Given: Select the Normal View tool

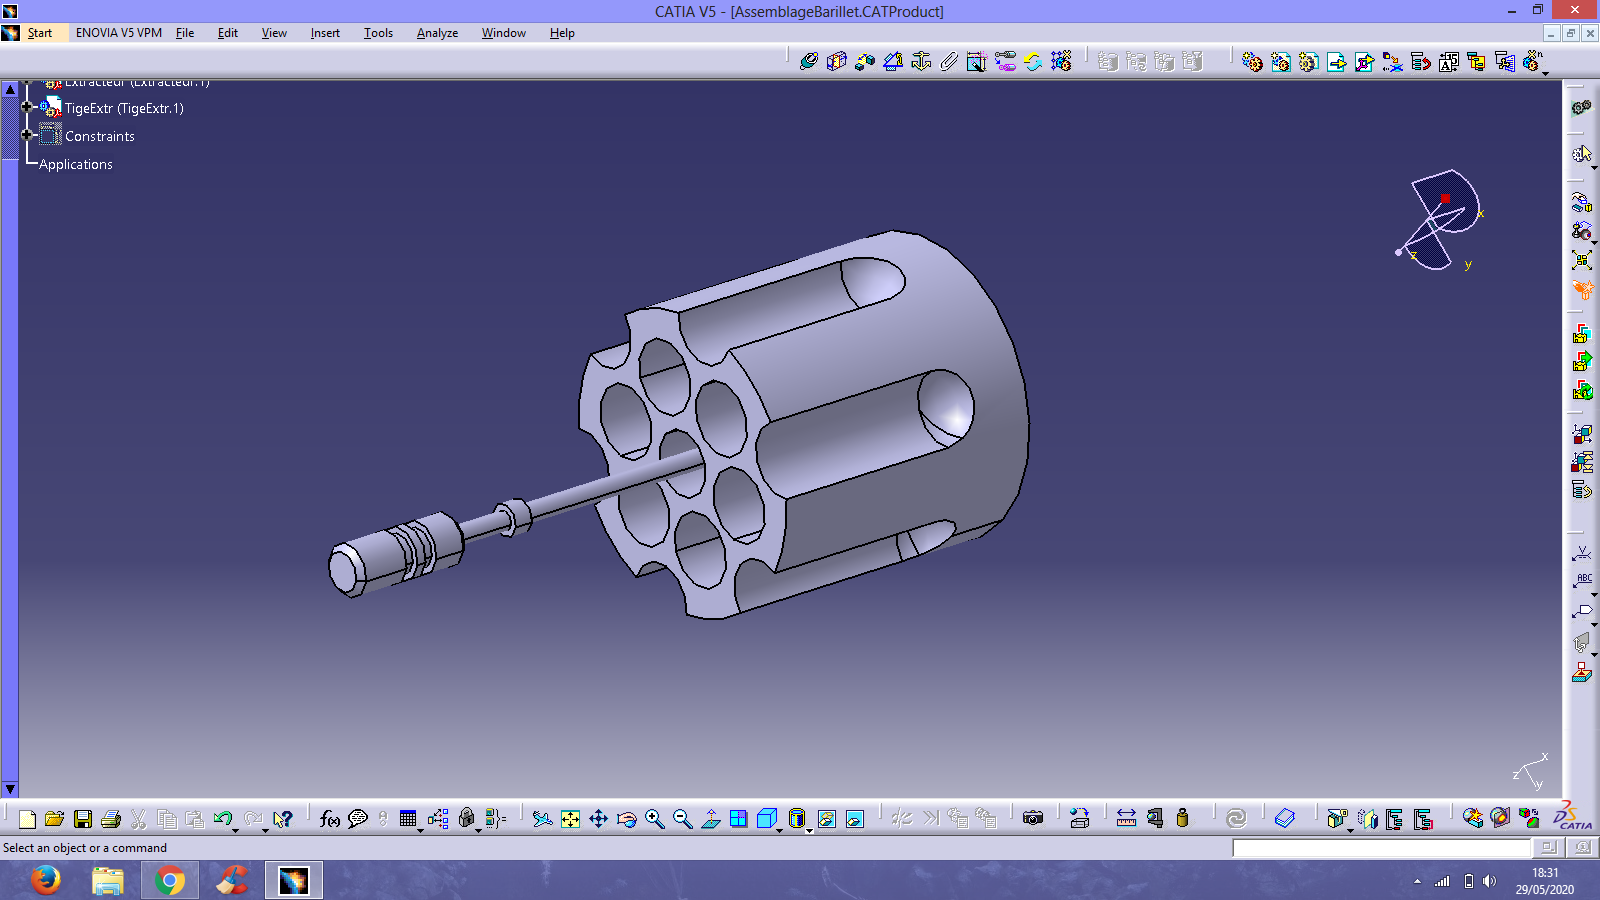Looking at the screenshot, I should (710, 819).
